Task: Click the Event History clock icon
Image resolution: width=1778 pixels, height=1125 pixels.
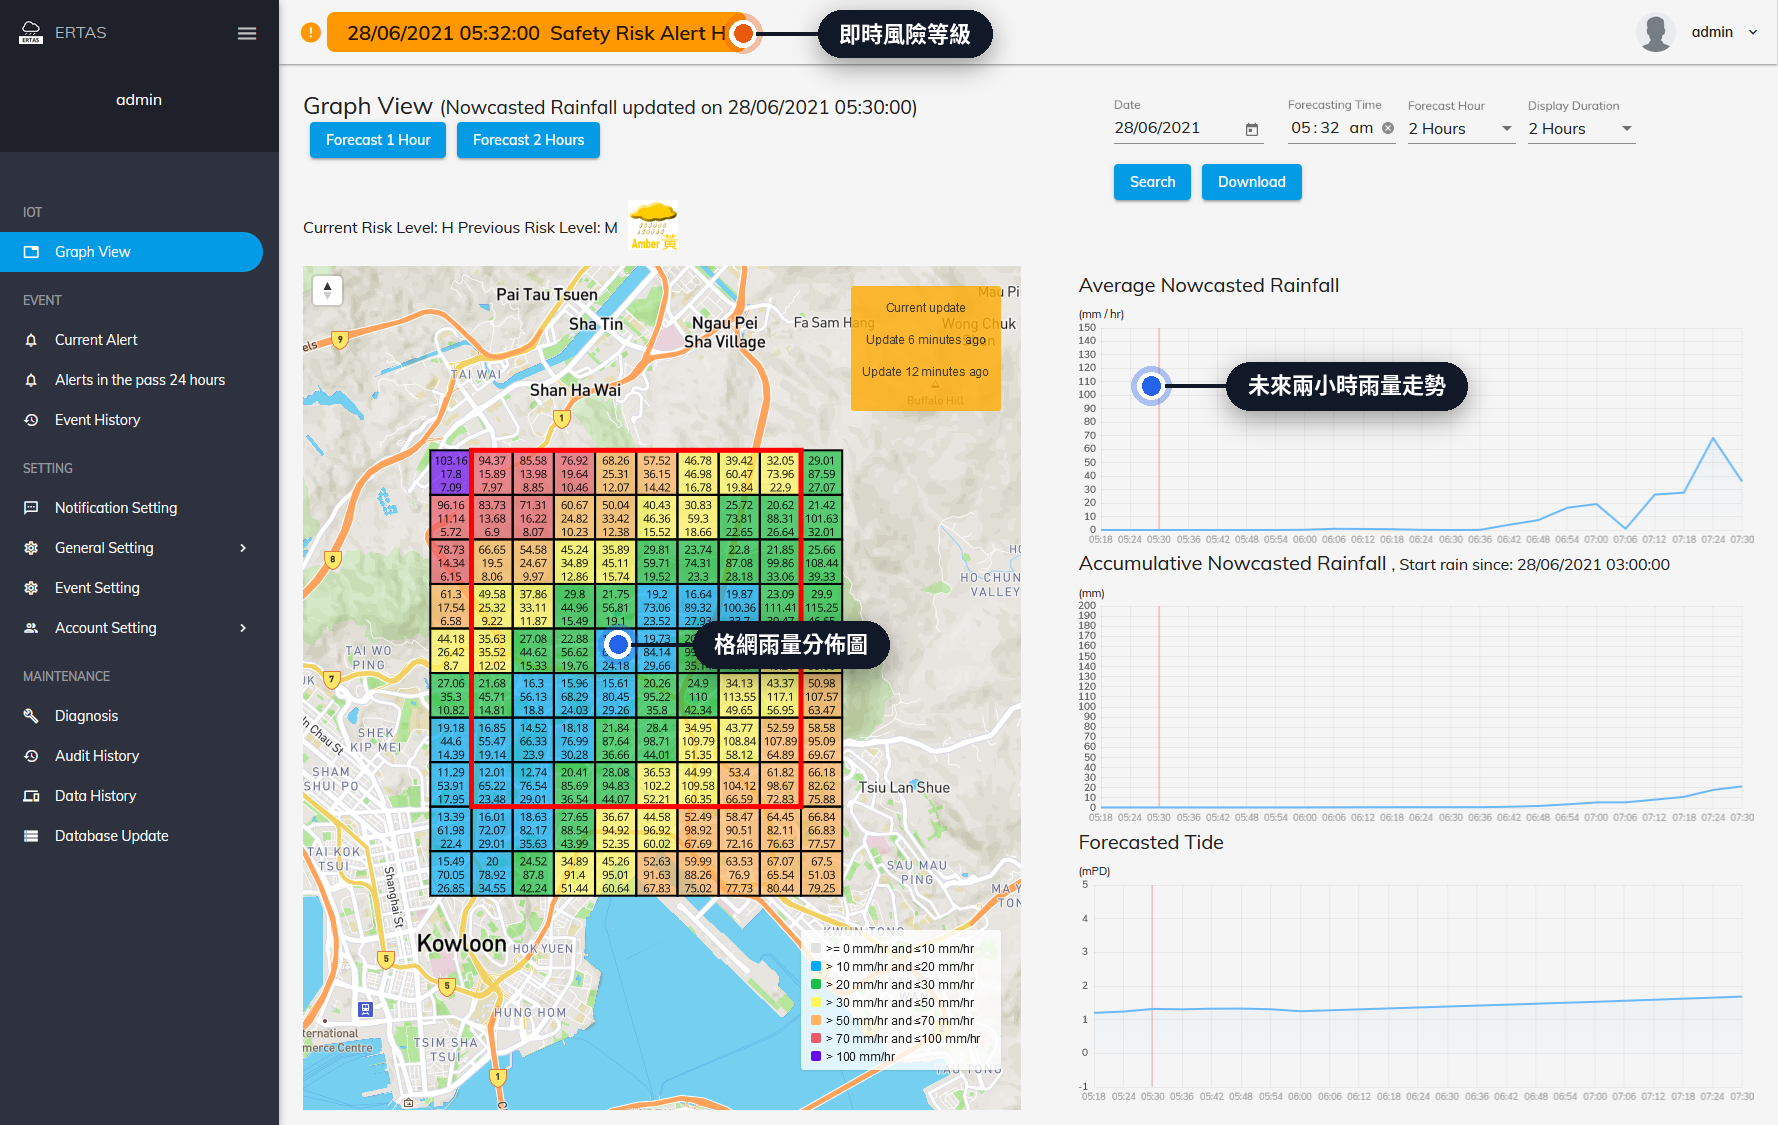Action: coord(31,420)
